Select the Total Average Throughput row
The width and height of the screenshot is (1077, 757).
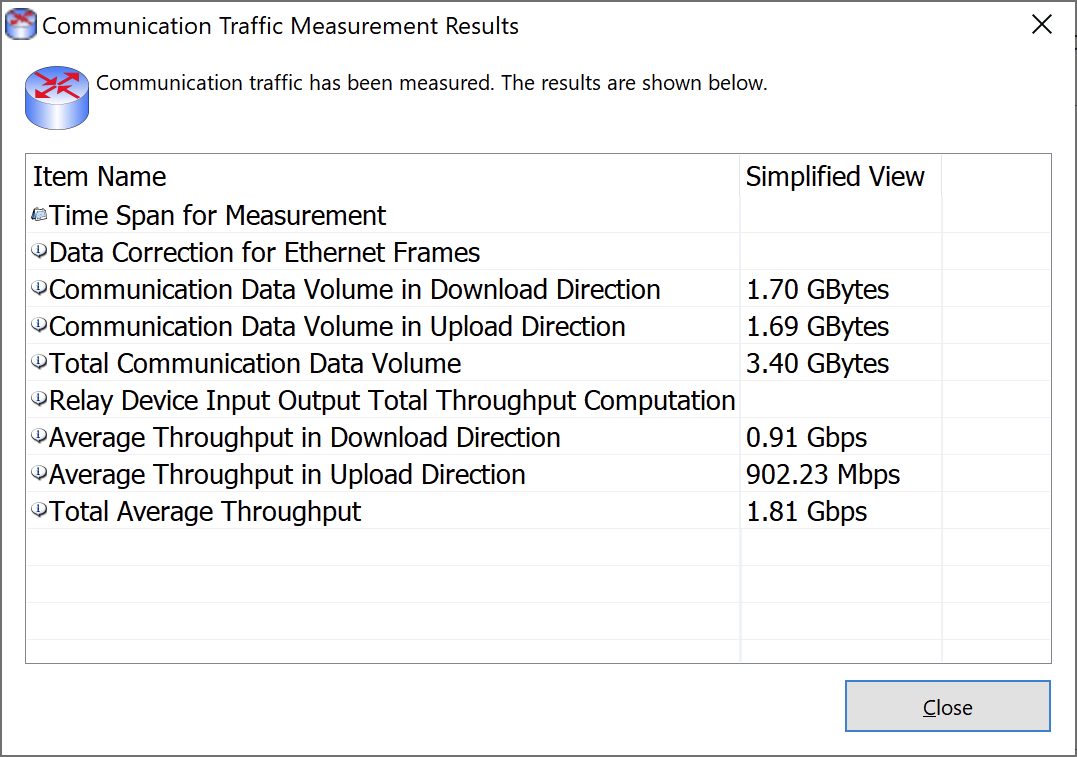538,512
